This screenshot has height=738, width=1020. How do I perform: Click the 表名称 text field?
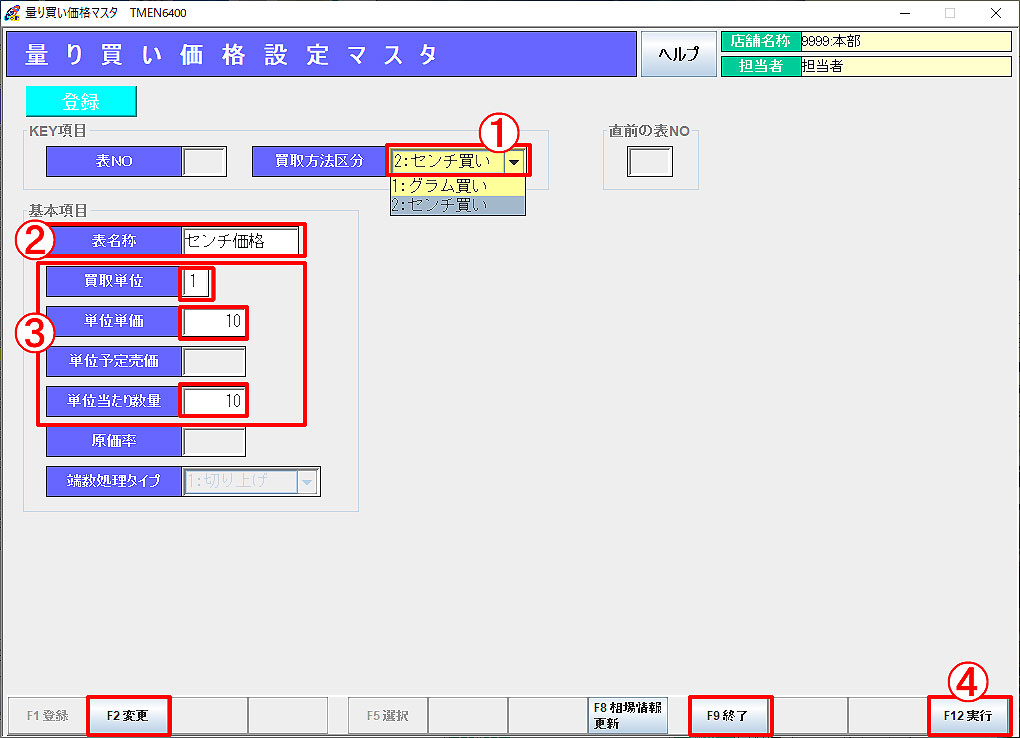pos(241,241)
